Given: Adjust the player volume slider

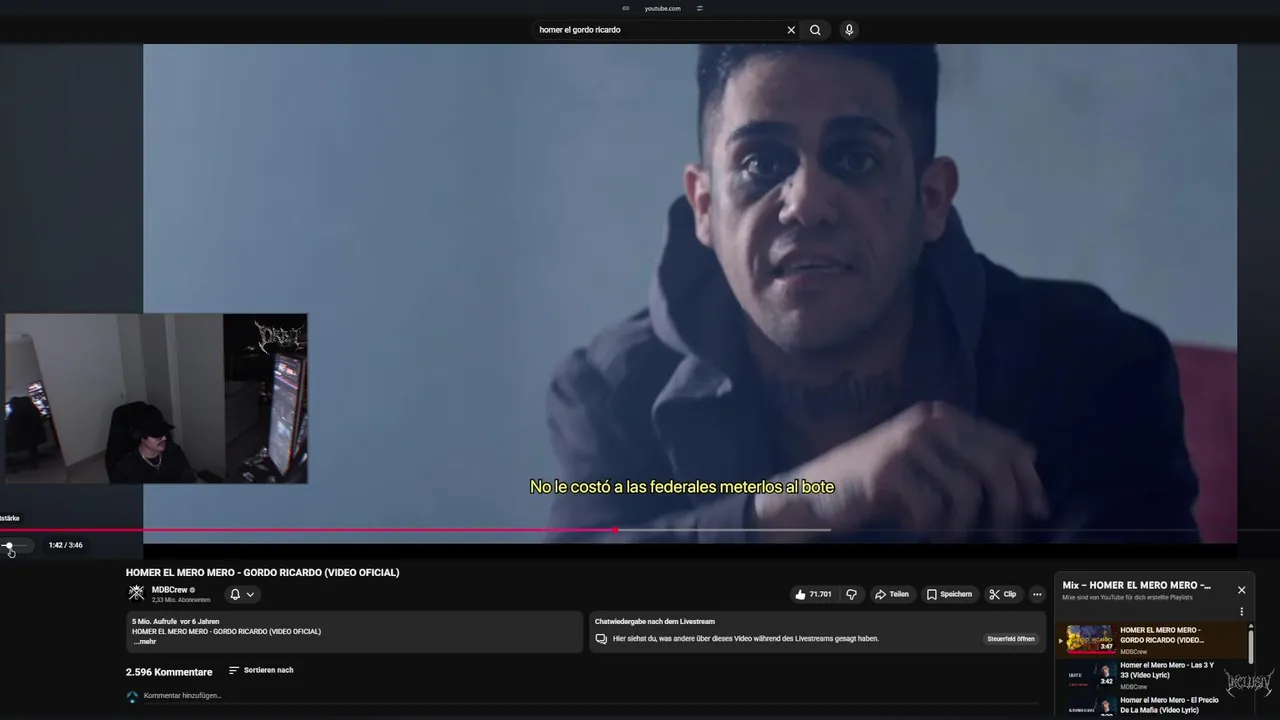Looking at the screenshot, I should tap(16, 545).
